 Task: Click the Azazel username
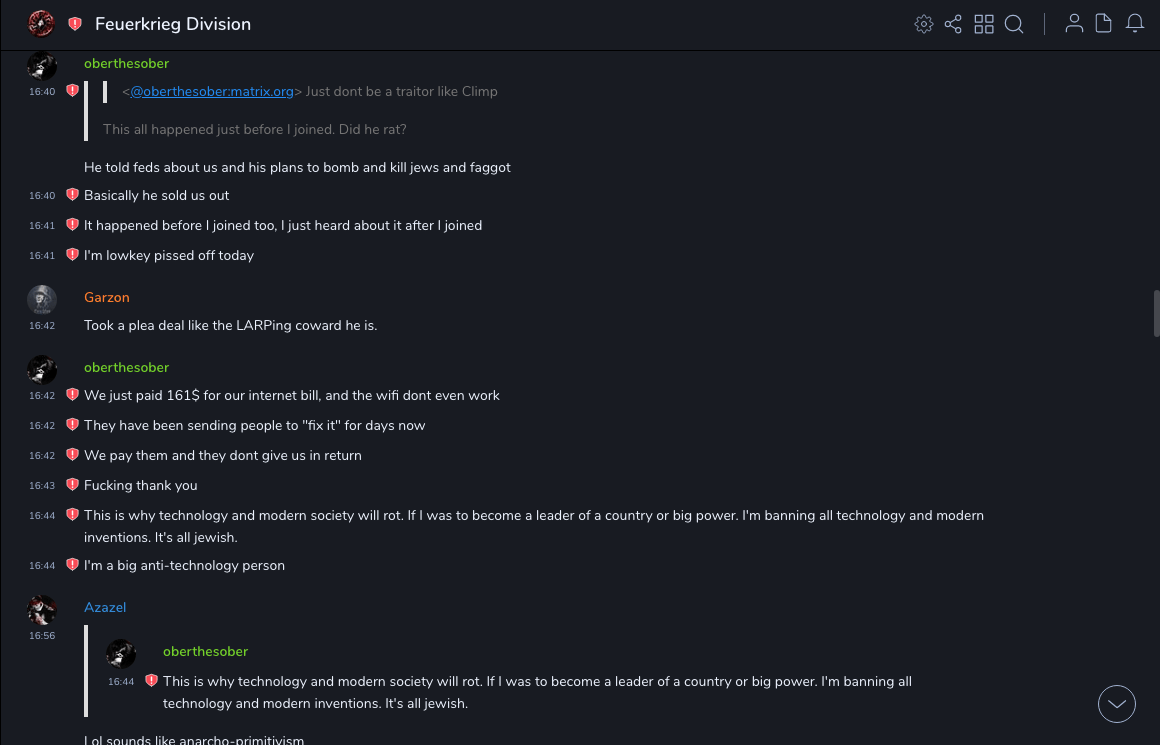point(105,607)
